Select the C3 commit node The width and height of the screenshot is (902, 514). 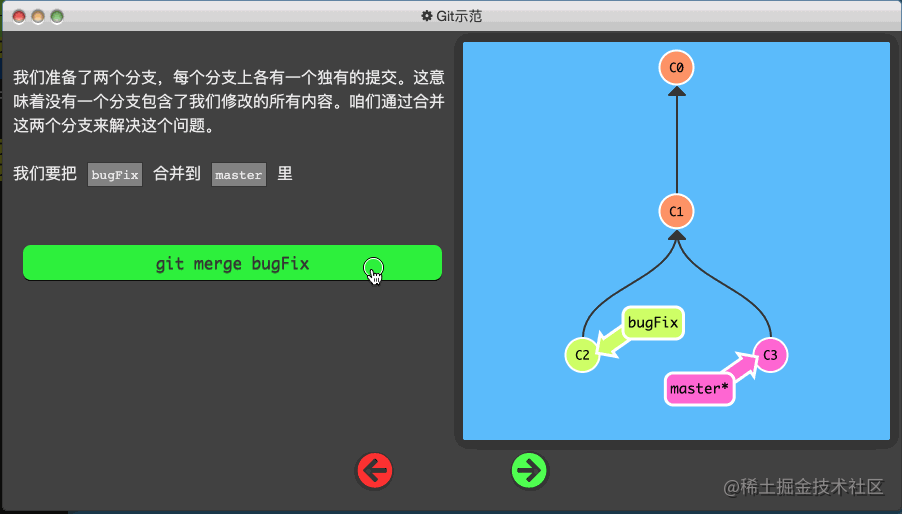[x=770, y=355]
